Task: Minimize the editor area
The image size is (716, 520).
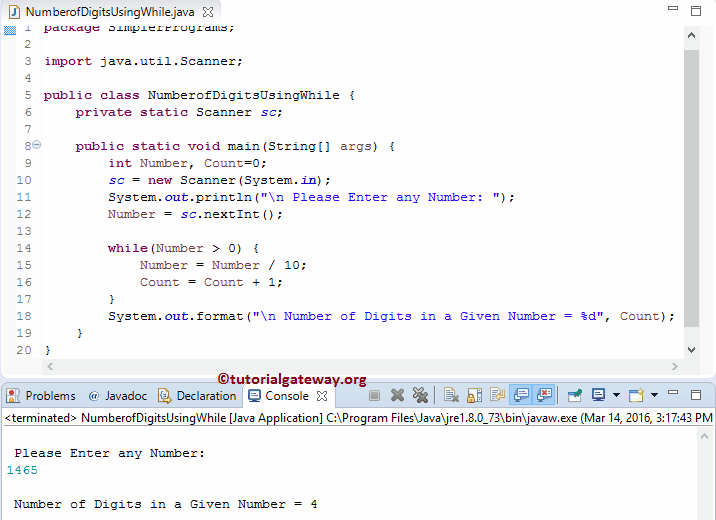Action: pyautogui.click(x=673, y=8)
